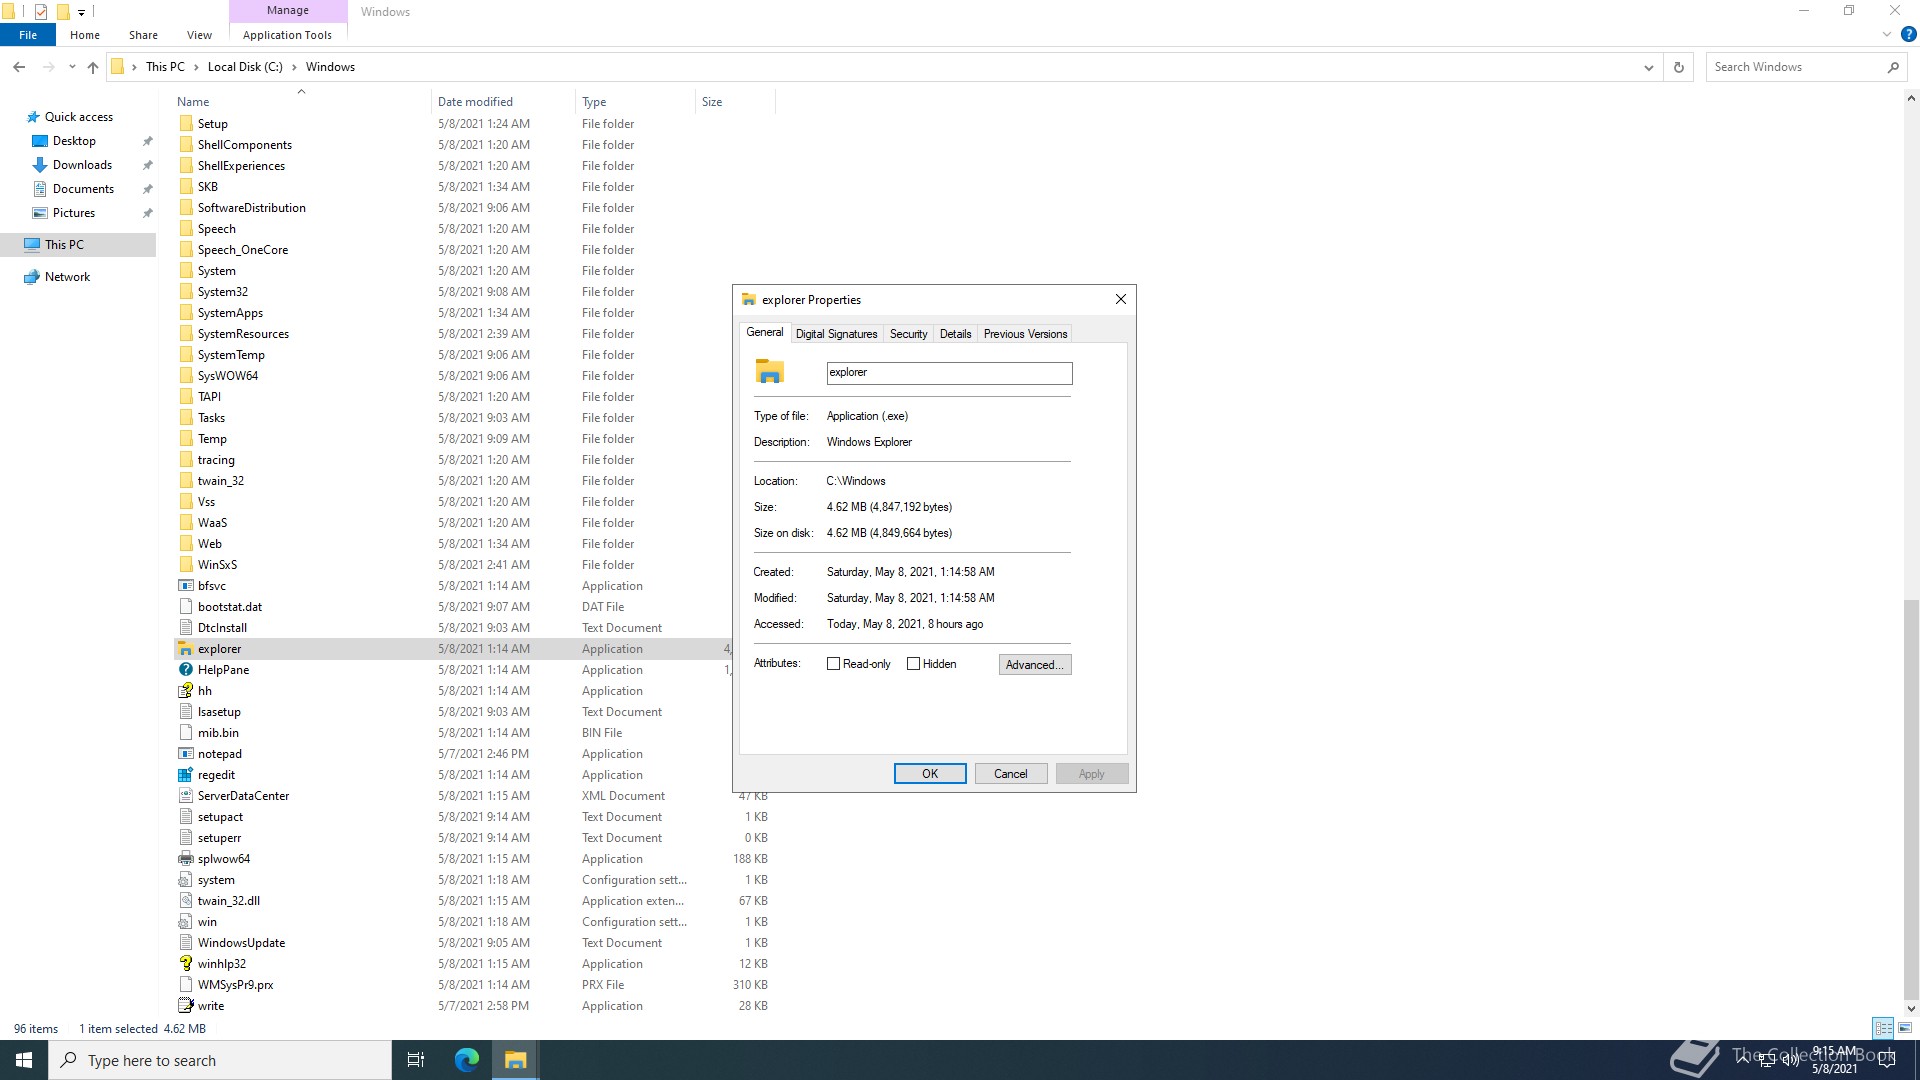The image size is (1920, 1080).
Task: Click the regedit registry editor icon
Action: [x=185, y=775]
